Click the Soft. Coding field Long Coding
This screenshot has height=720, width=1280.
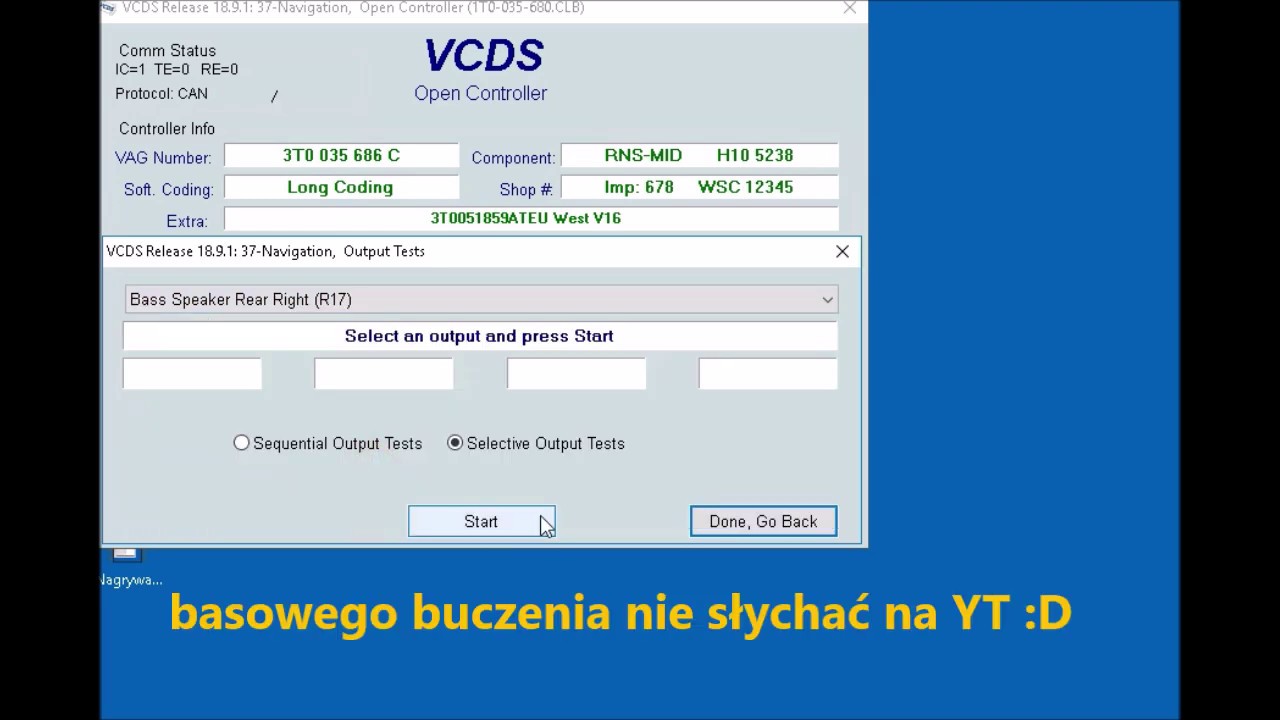(x=341, y=187)
